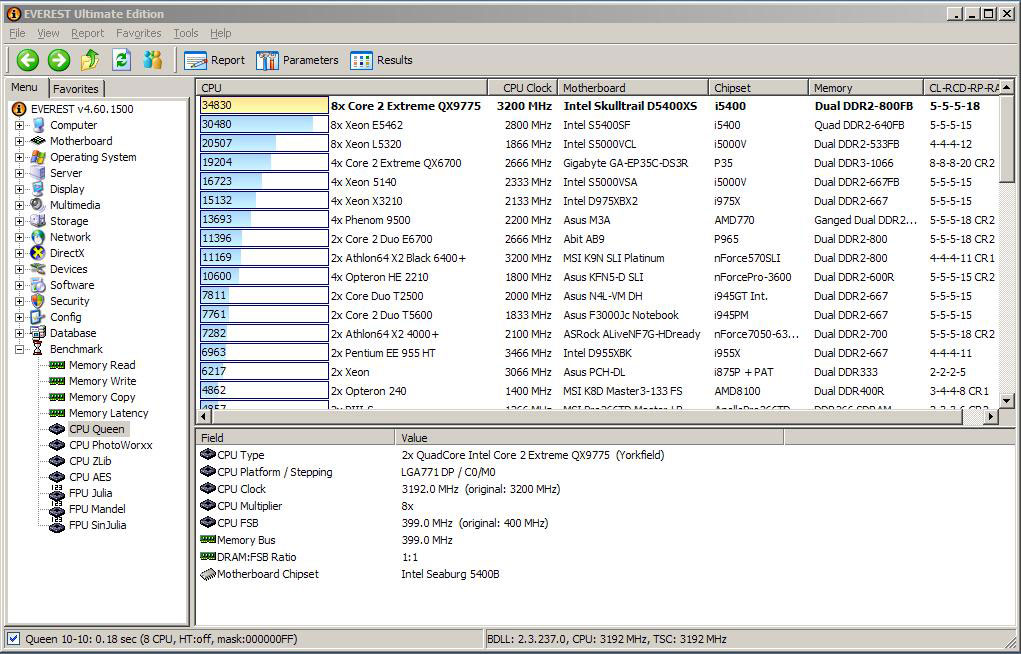The width and height of the screenshot is (1021, 654).
Task: Click the users icon in toolbar
Action: [x=153, y=61]
